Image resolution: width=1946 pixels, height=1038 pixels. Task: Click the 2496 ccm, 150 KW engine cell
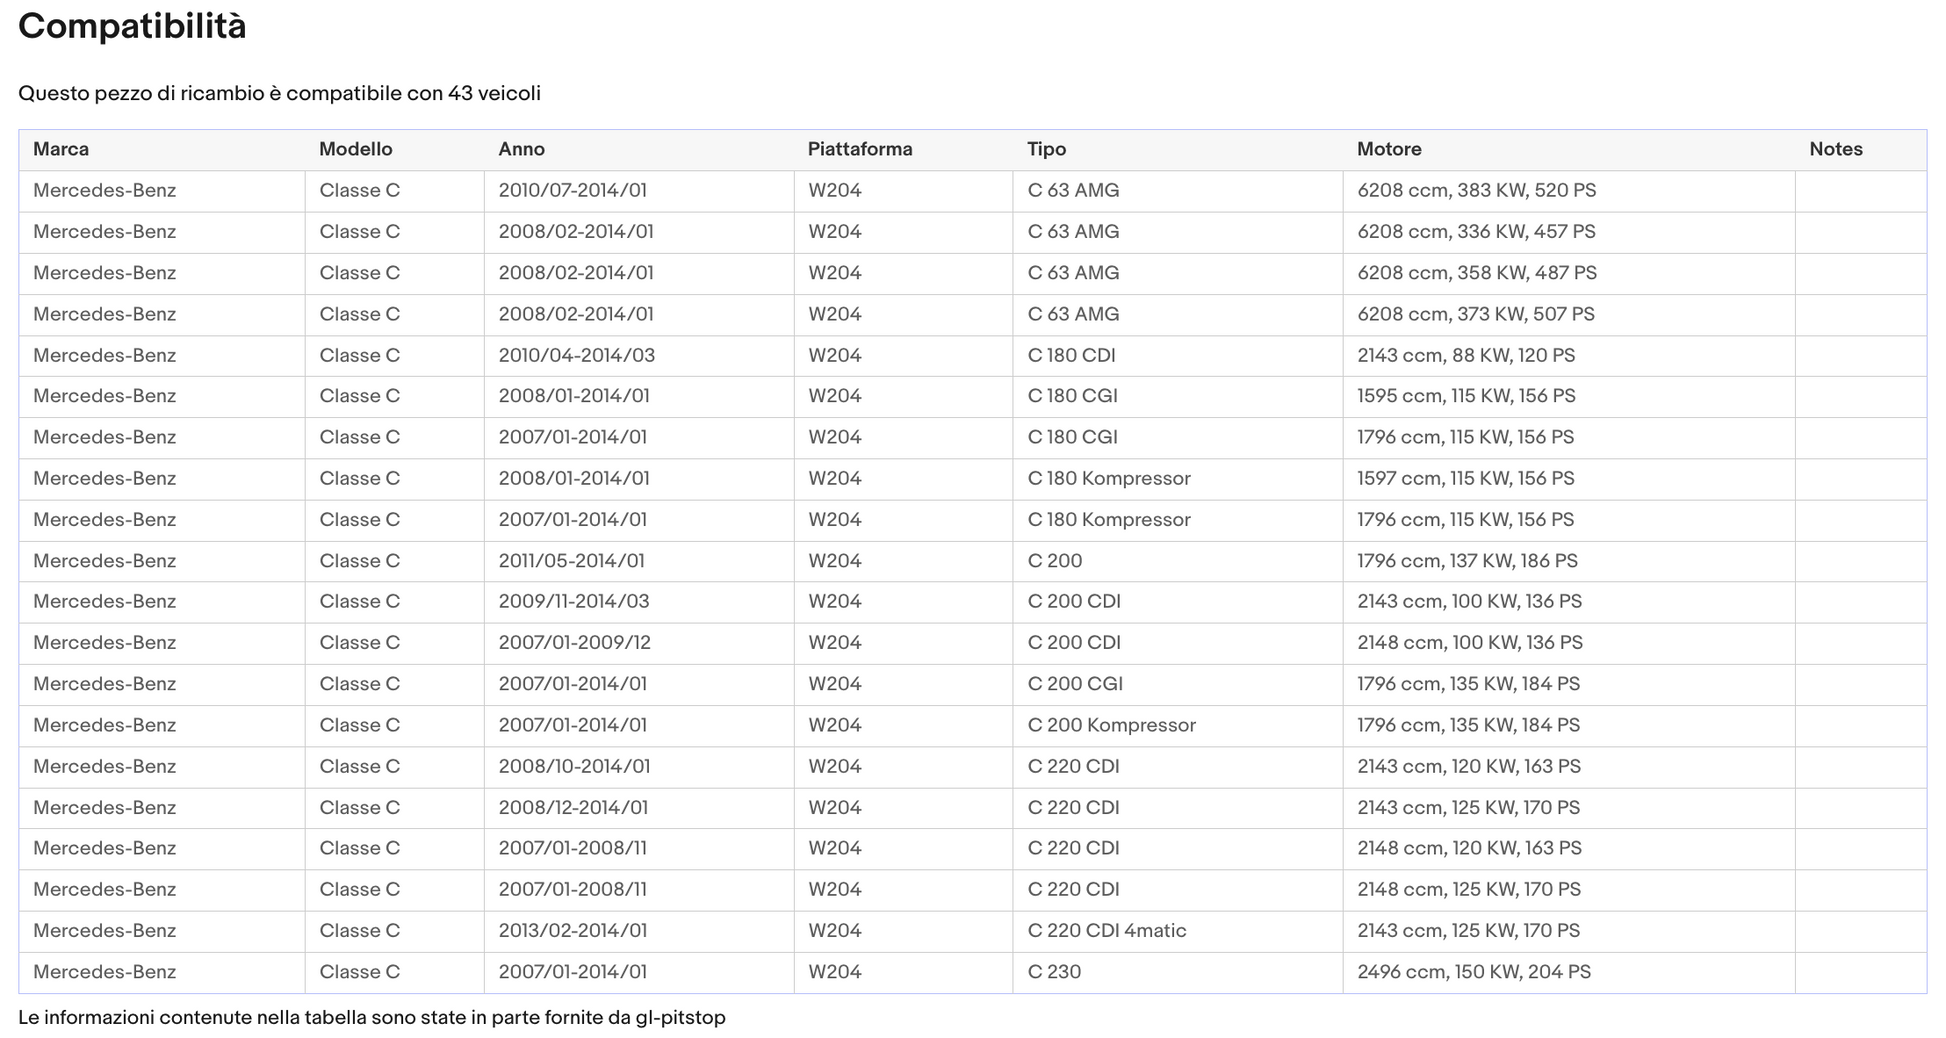[x=1568, y=972]
